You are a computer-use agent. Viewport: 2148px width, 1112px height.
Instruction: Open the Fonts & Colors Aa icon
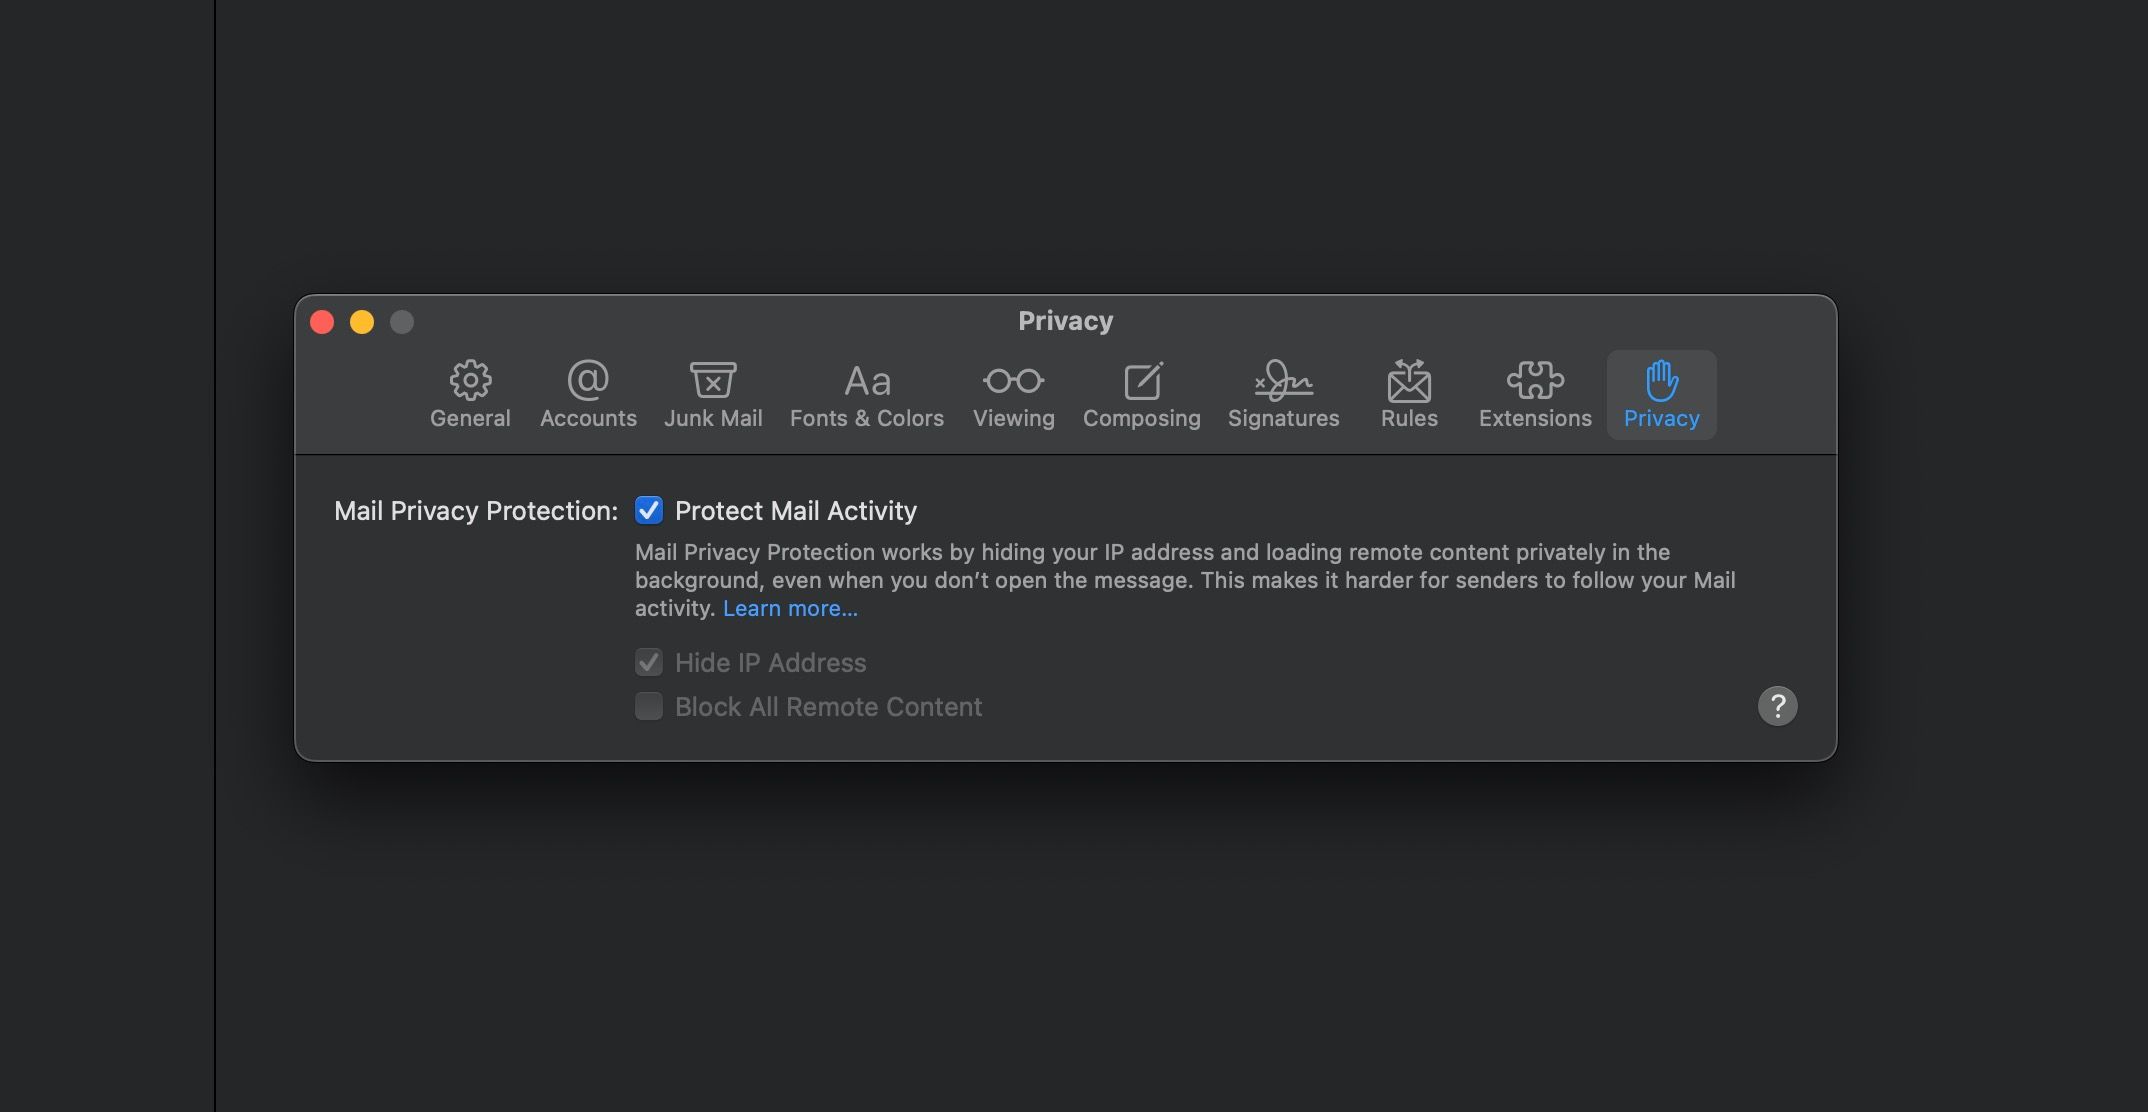tap(867, 381)
